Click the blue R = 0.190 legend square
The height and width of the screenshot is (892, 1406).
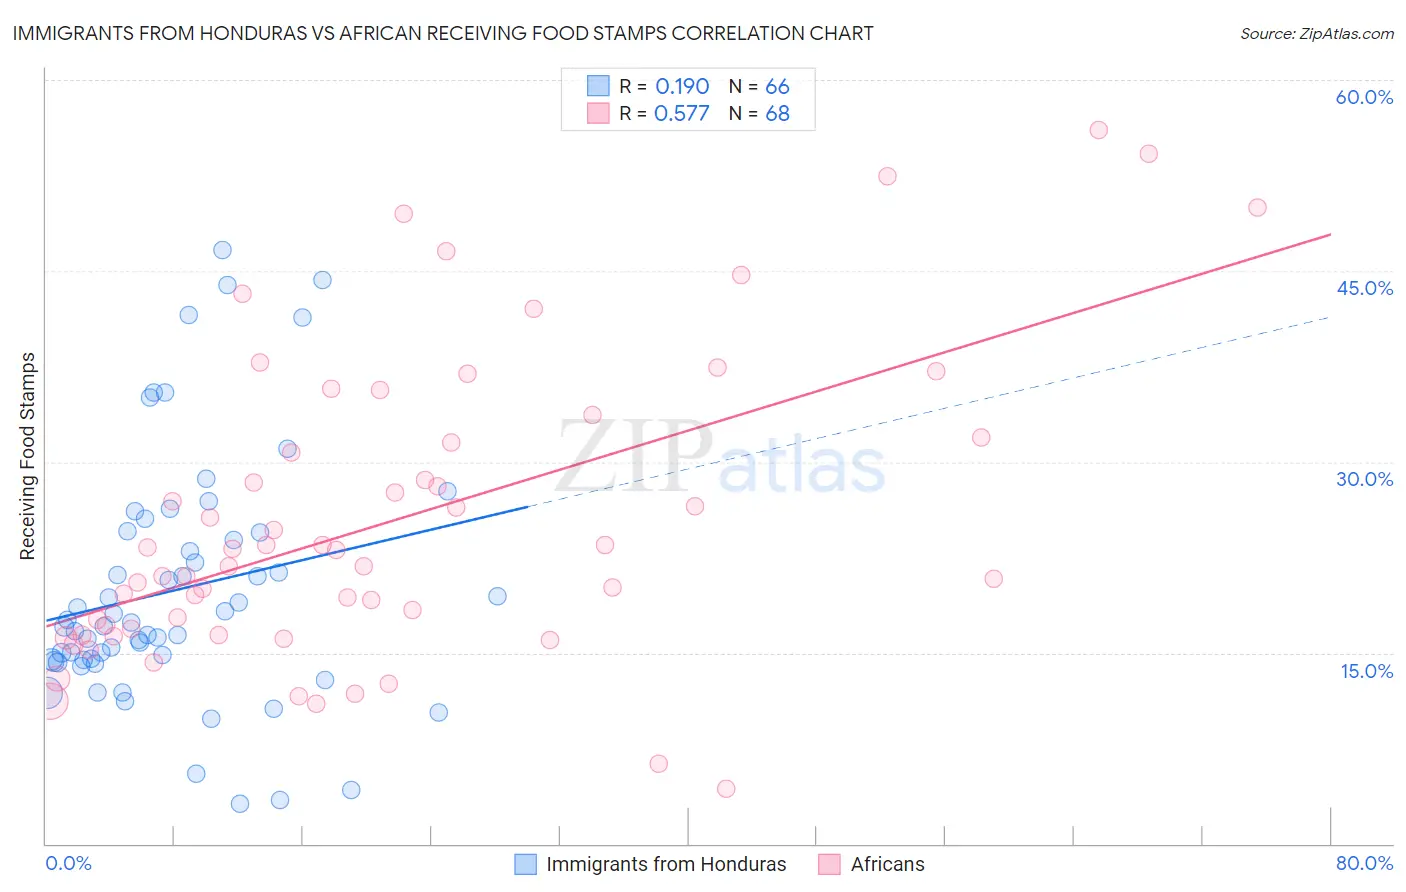[x=598, y=86]
